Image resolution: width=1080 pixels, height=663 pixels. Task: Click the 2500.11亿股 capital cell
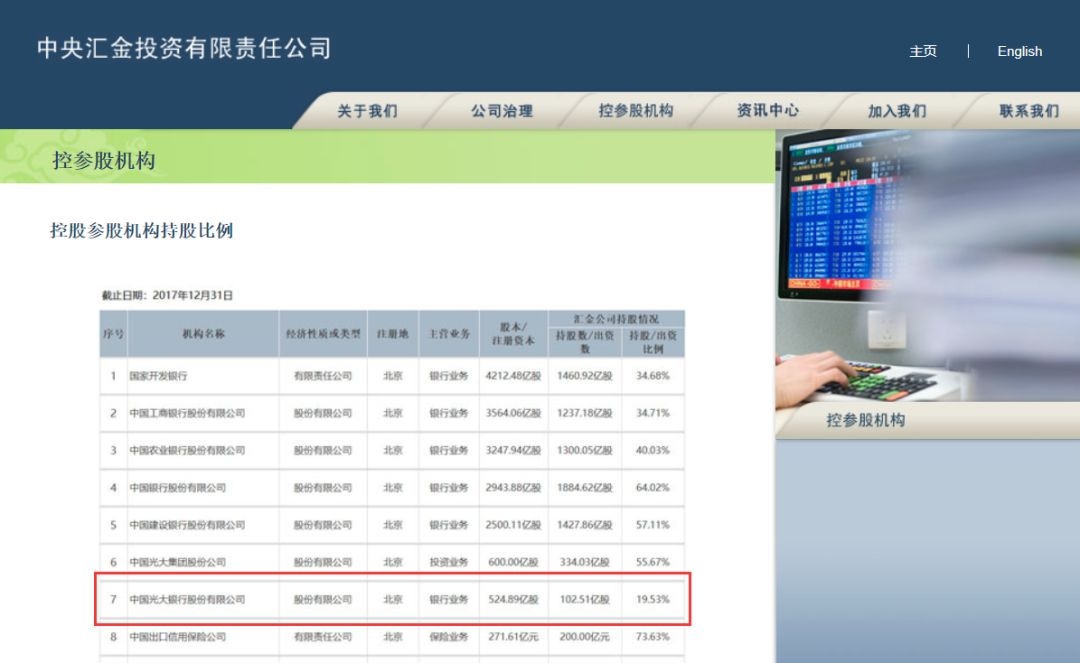[x=513, y=525]
